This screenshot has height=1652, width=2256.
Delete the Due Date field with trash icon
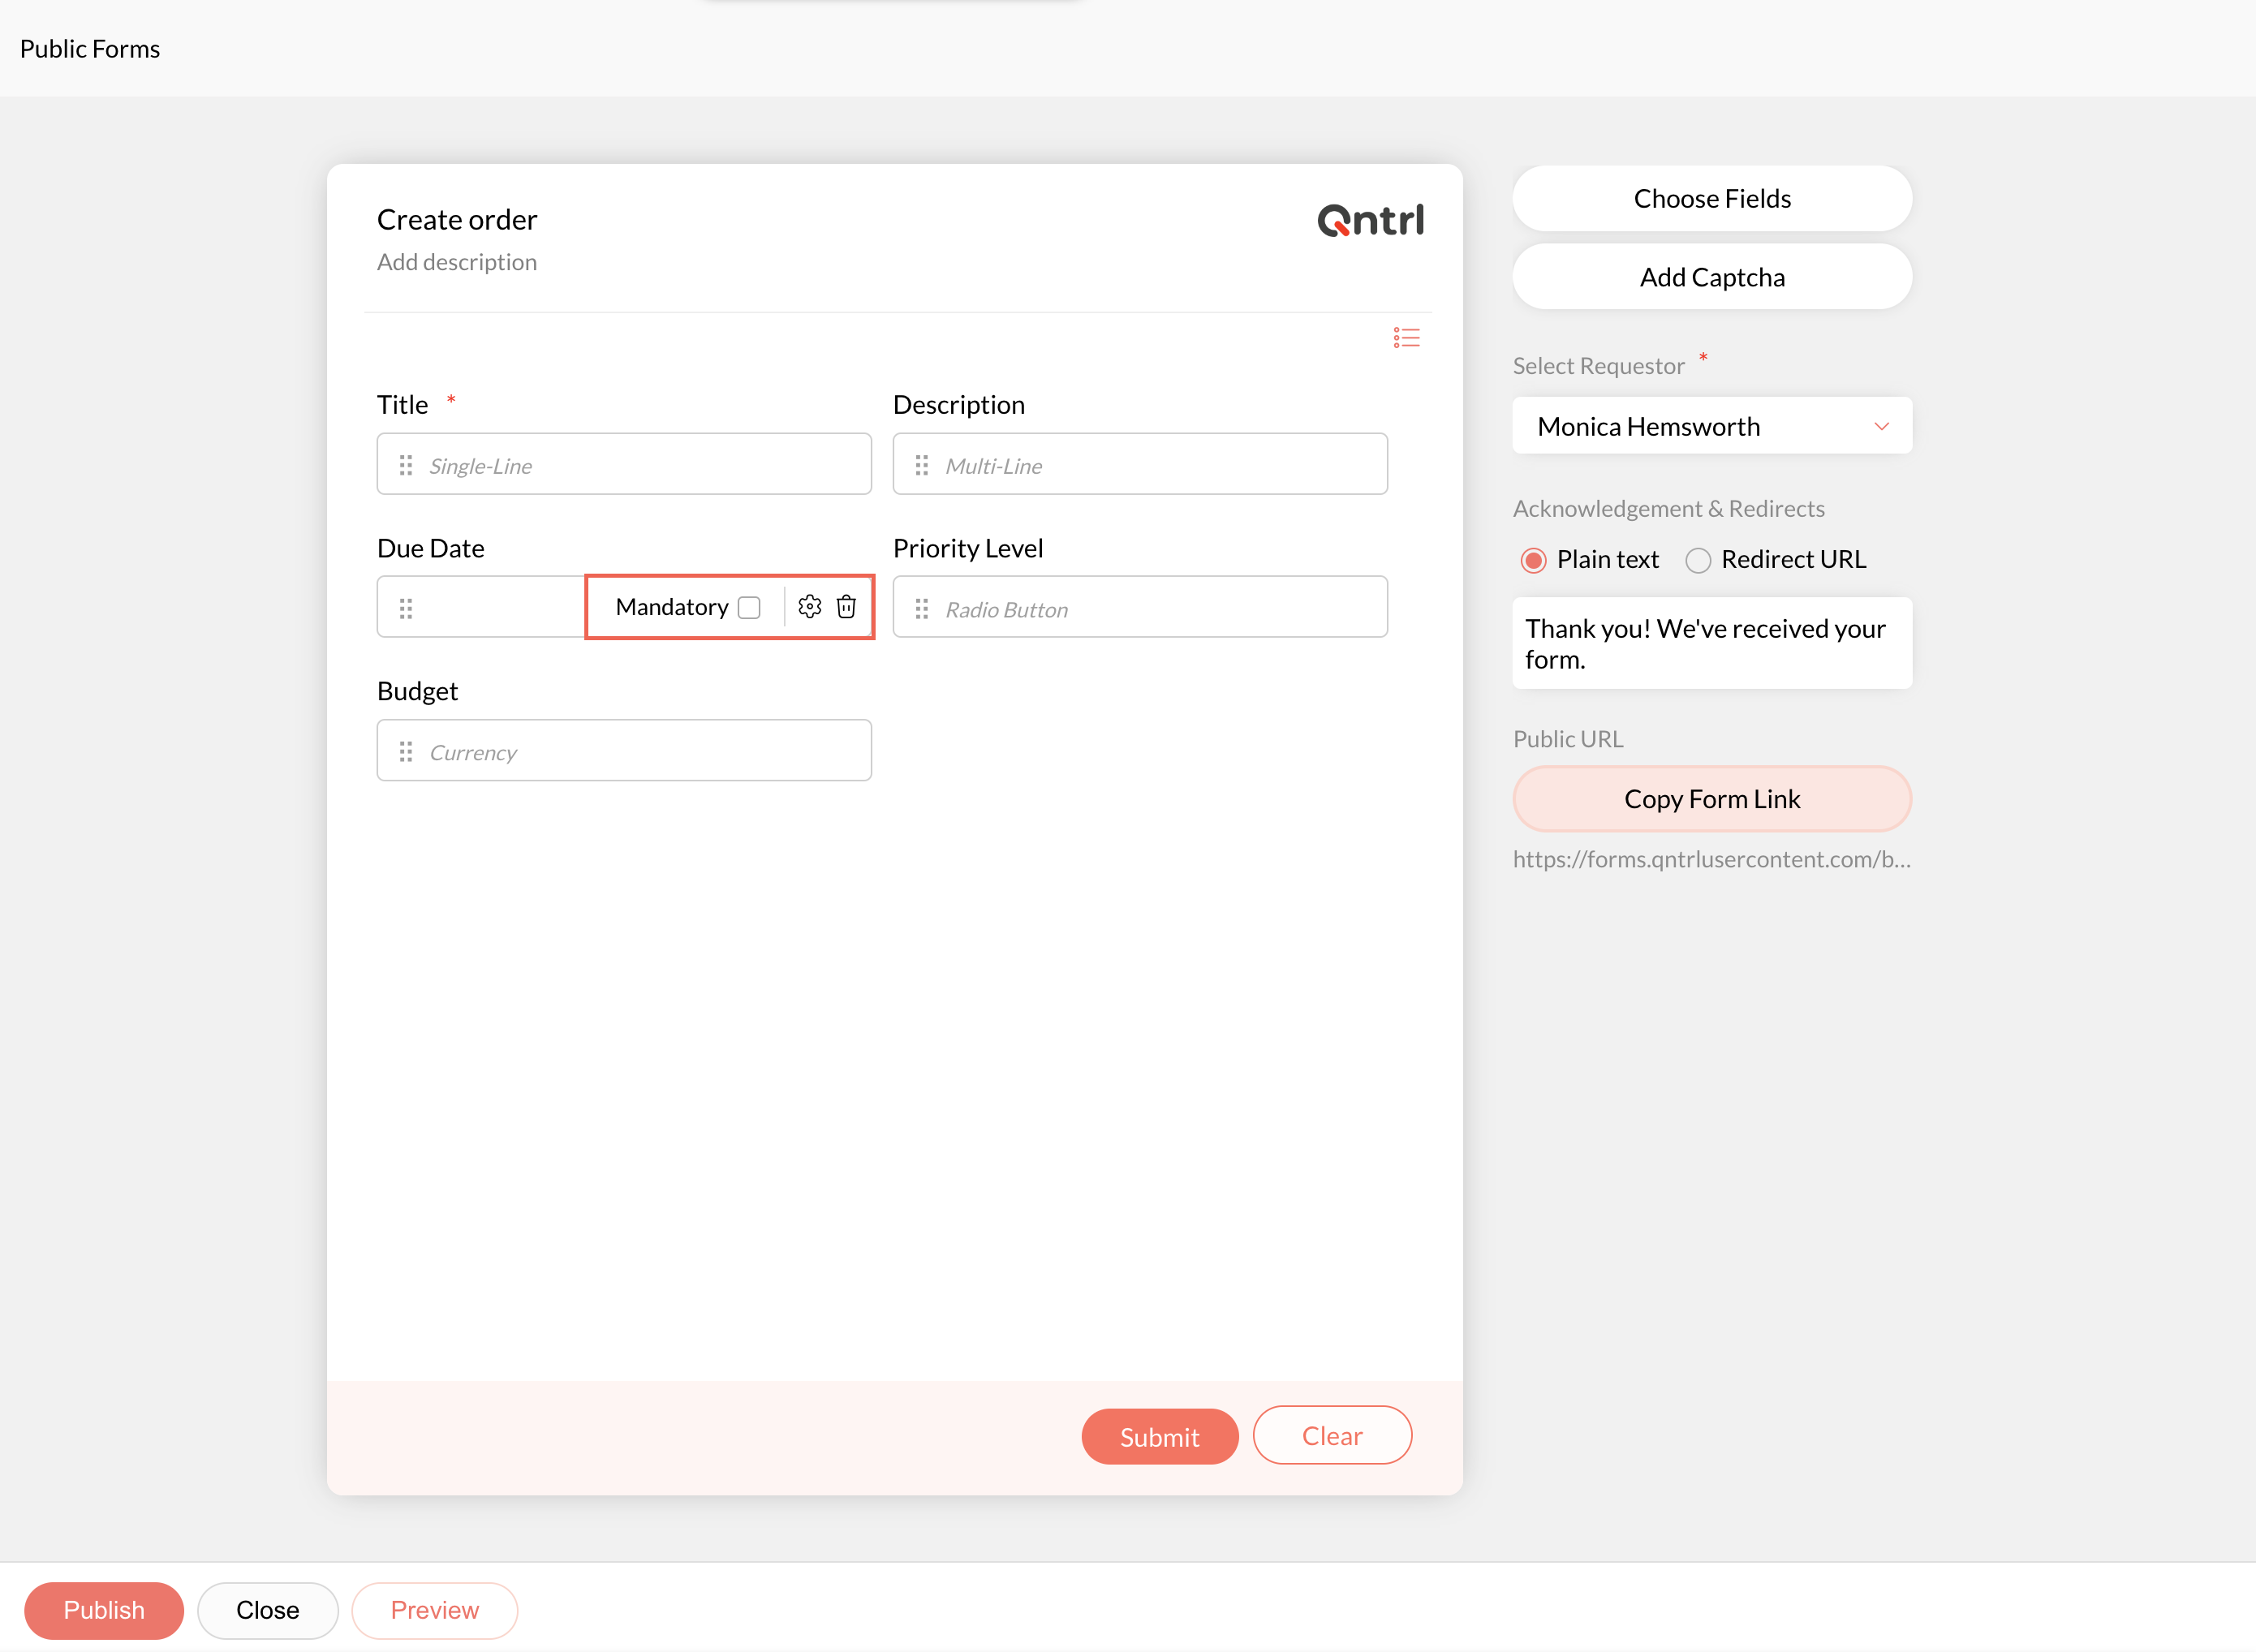coord(846,606)
